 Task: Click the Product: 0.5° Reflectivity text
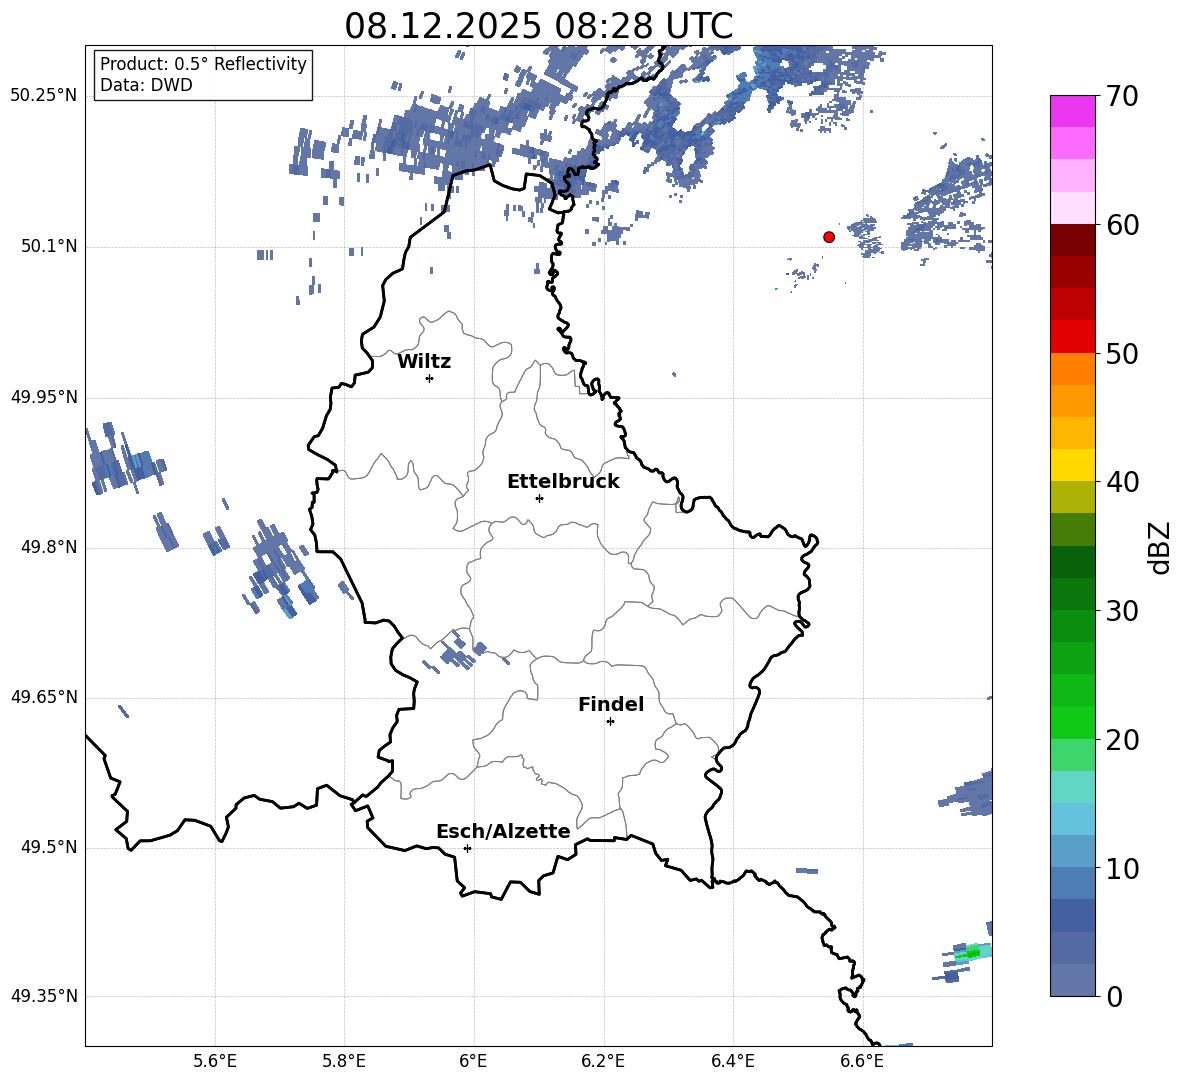pos(203,64)
